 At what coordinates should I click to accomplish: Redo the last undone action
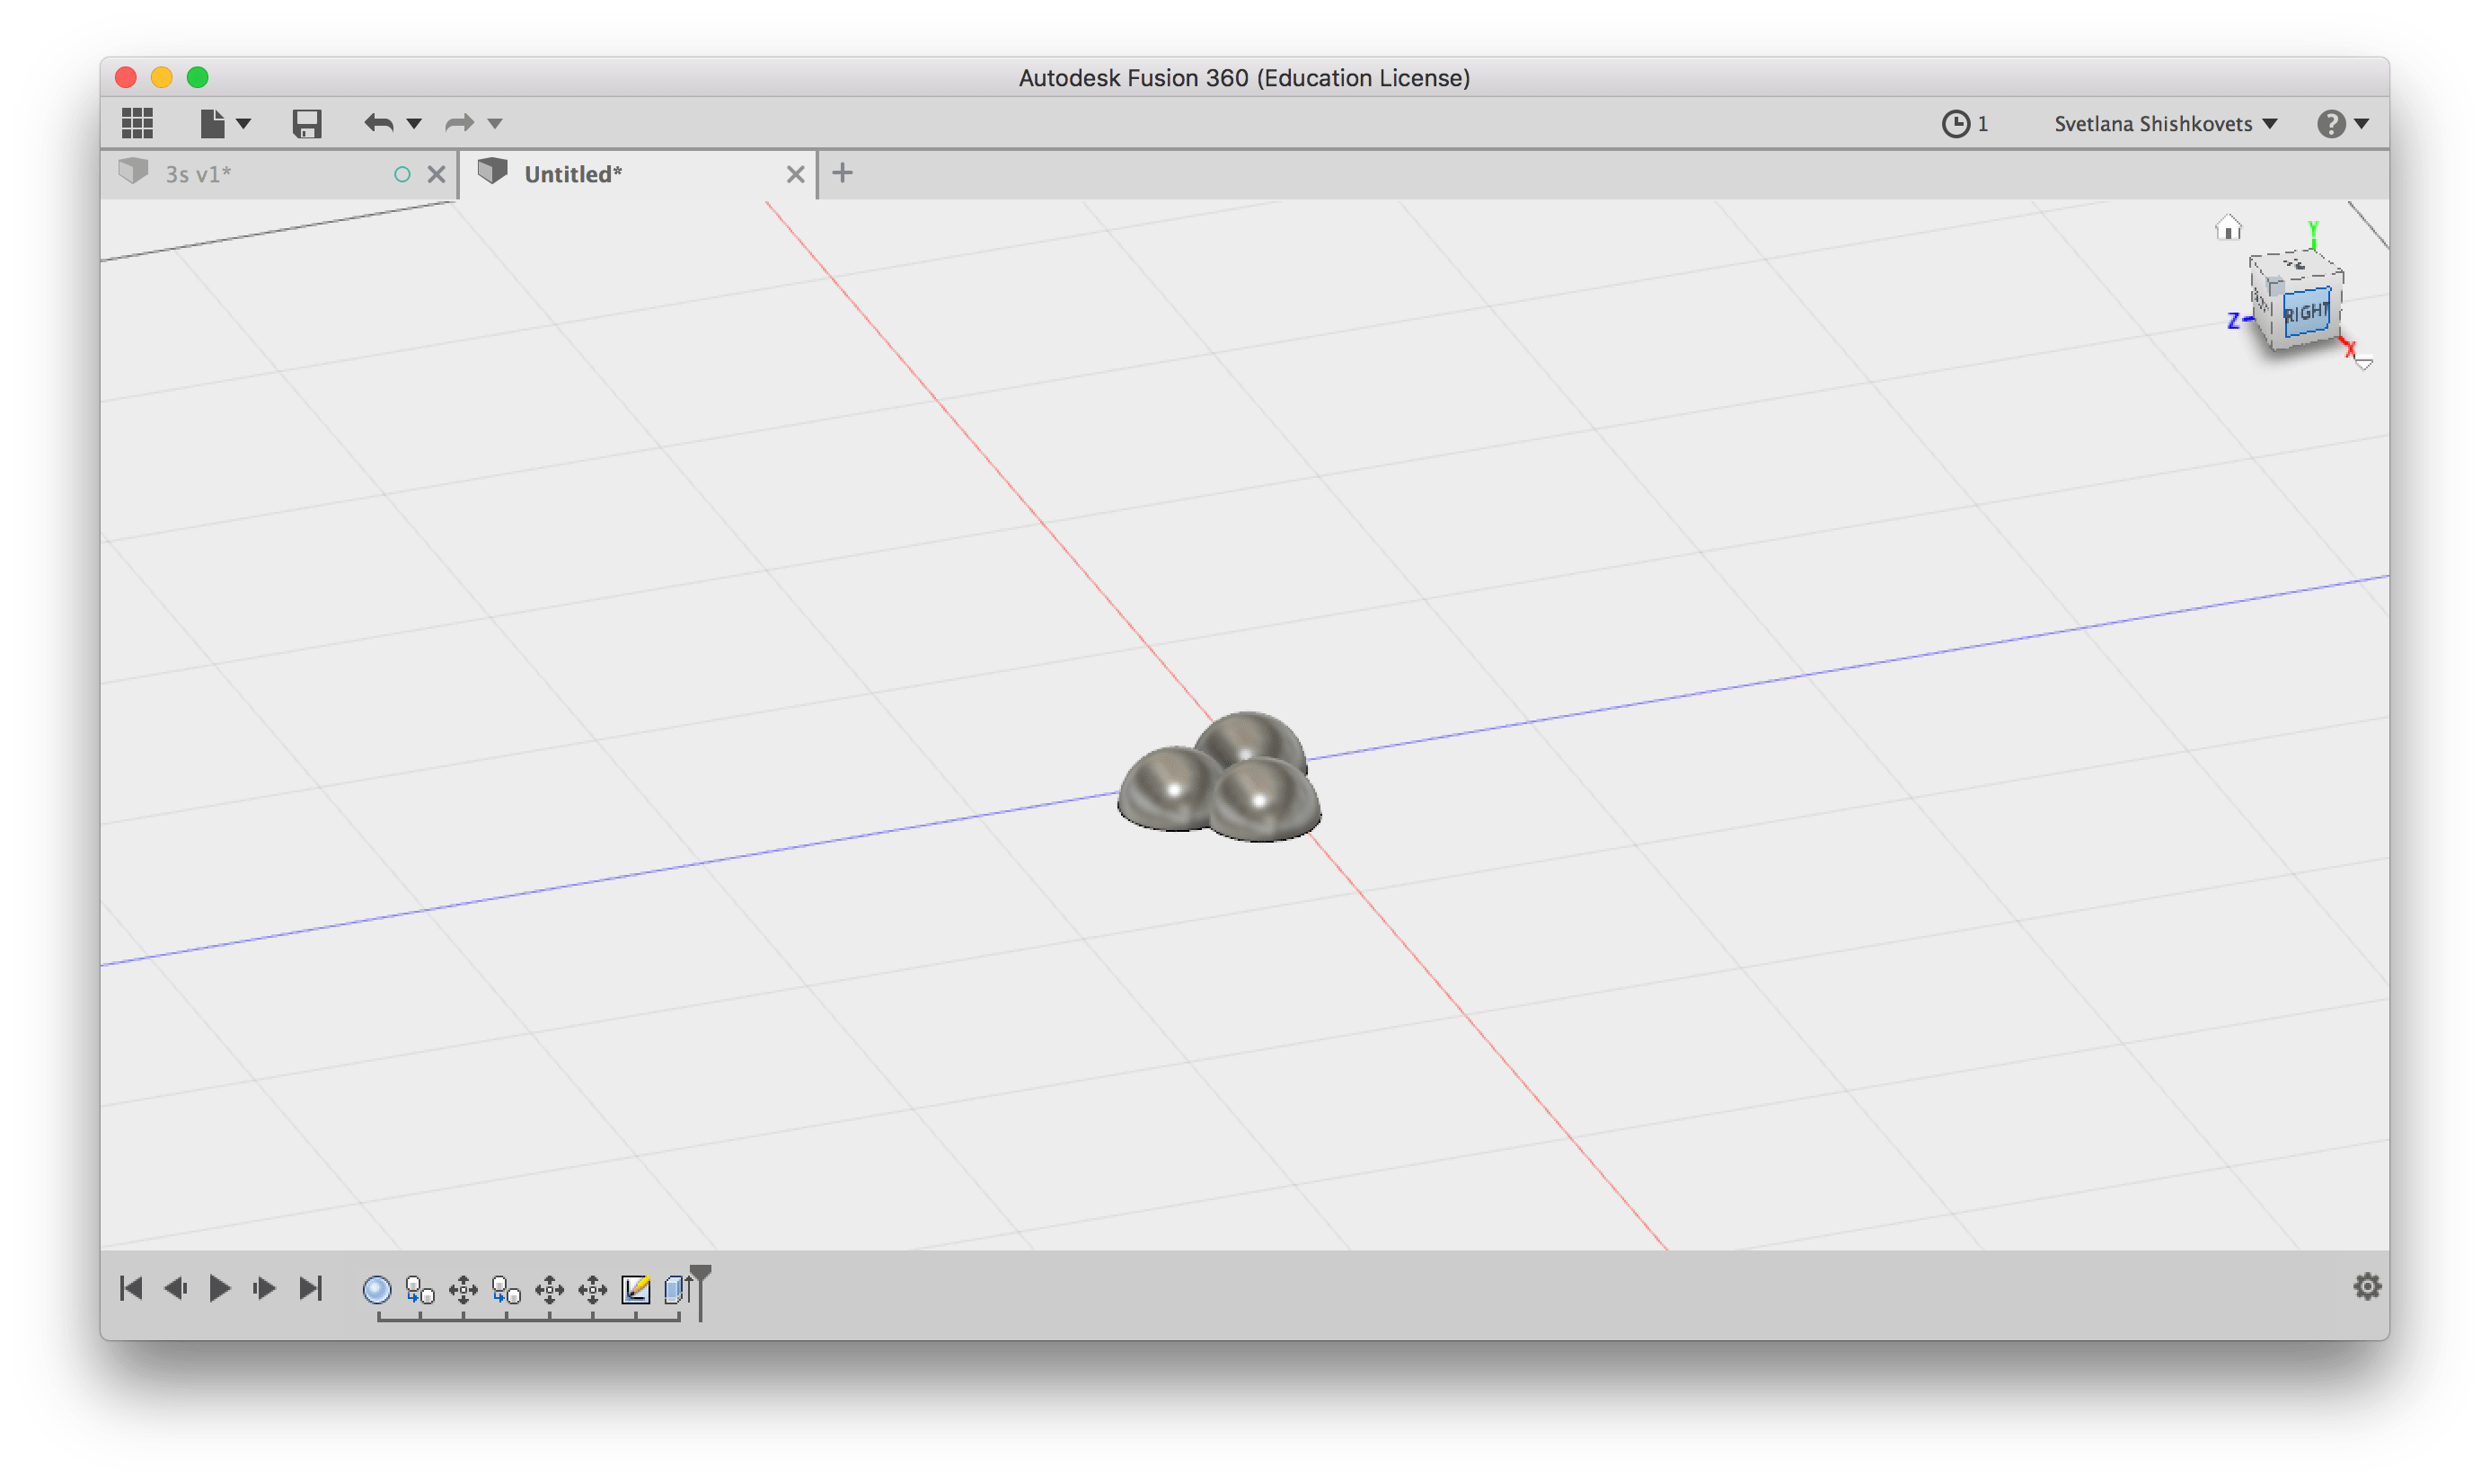459,123
